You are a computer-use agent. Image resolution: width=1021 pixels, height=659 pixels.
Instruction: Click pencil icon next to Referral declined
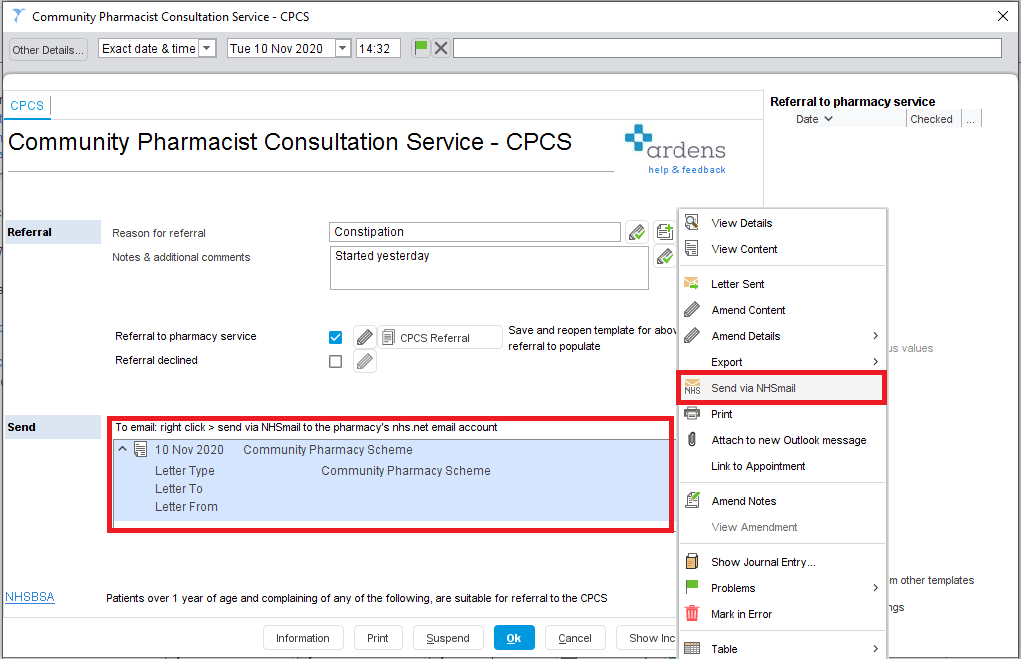(365, 361)
